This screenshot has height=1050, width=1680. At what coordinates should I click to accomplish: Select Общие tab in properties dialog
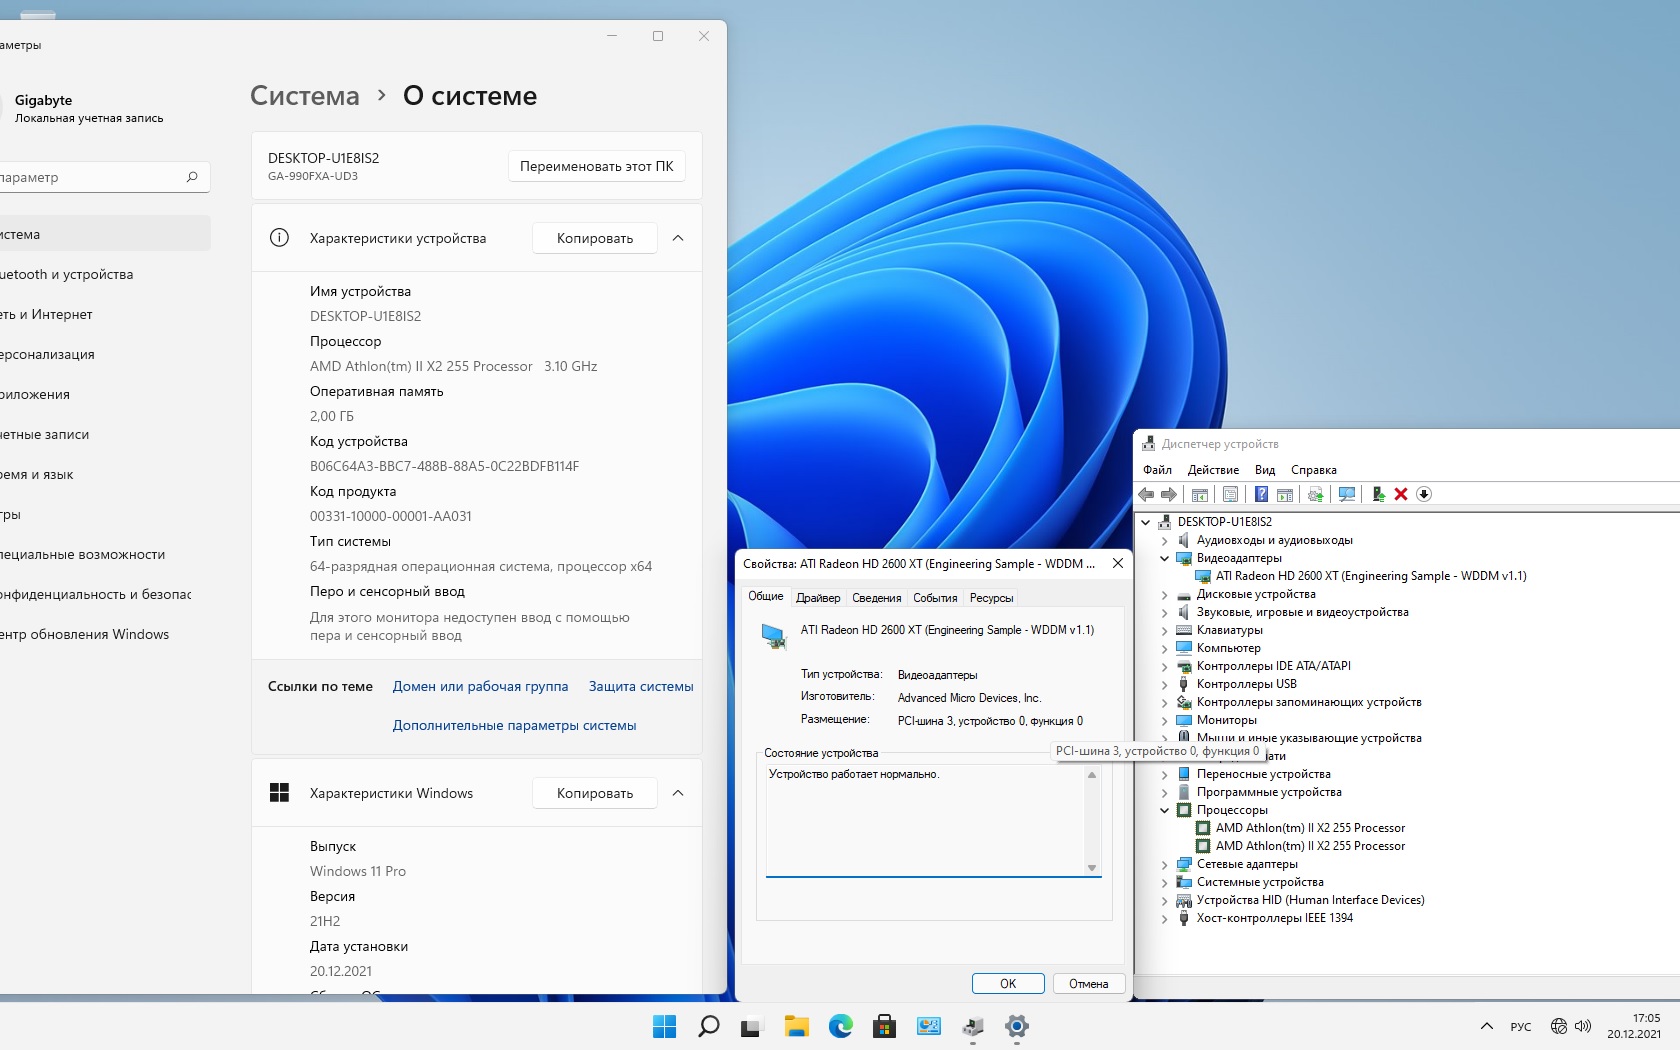(x=766, y=596)
